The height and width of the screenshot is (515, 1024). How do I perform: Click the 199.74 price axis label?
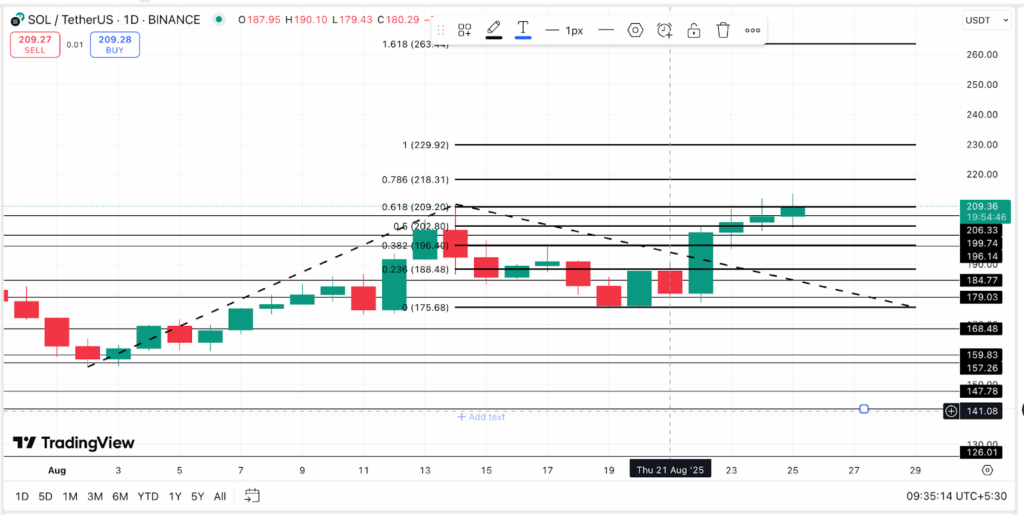pyautogui.click(x=981, y=243)
